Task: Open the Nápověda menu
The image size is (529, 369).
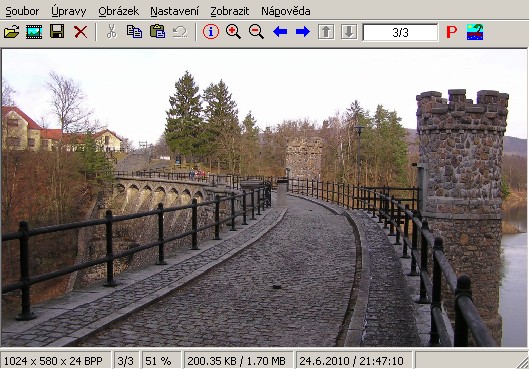Action: click(286, 11)
